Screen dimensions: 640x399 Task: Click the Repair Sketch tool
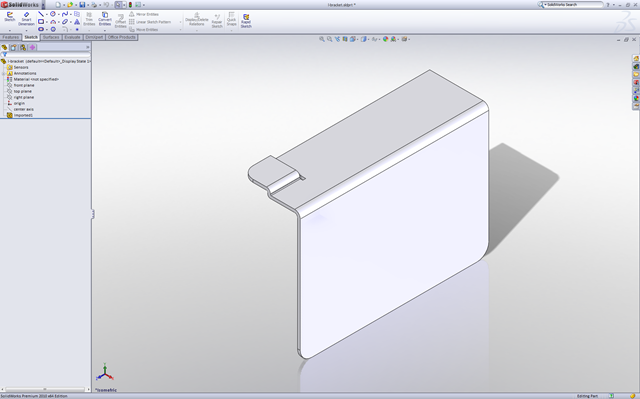coord(217,21)
